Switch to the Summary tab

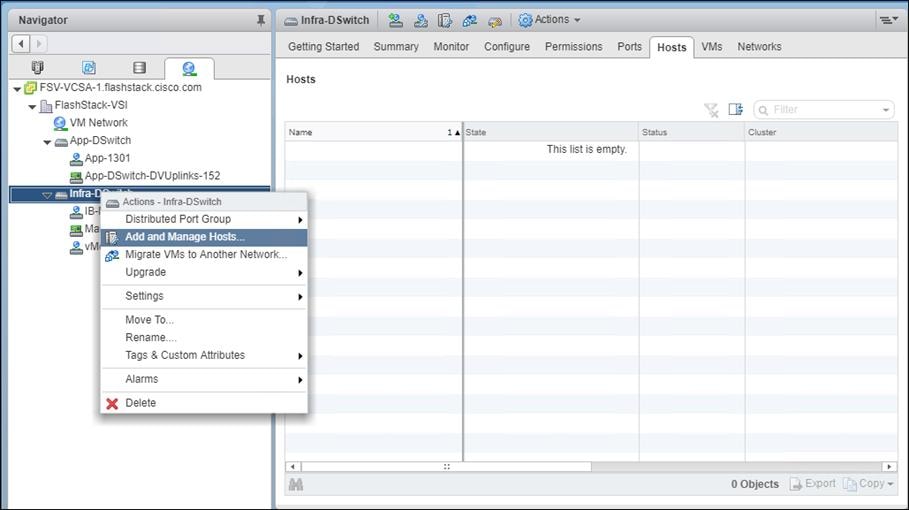396,46
